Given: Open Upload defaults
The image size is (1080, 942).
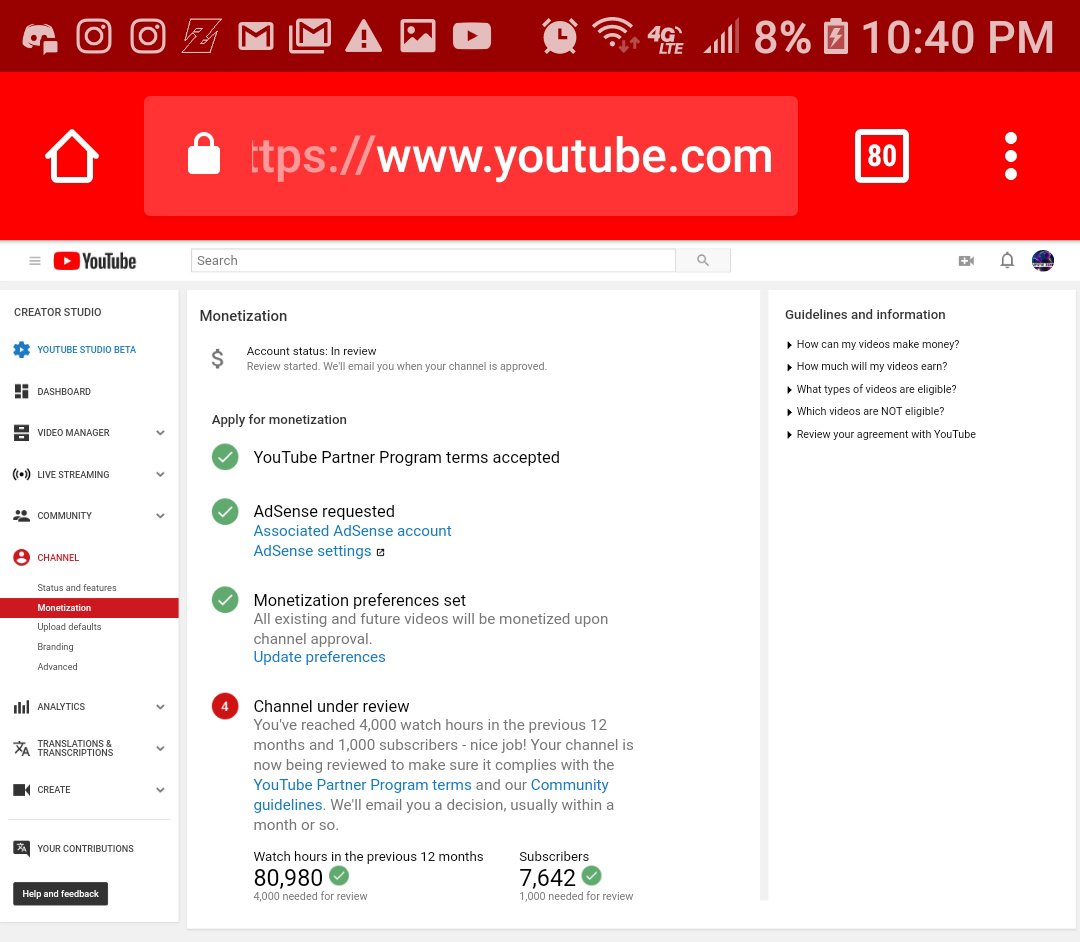Looking at the screenshot, I should pos(70,627).
